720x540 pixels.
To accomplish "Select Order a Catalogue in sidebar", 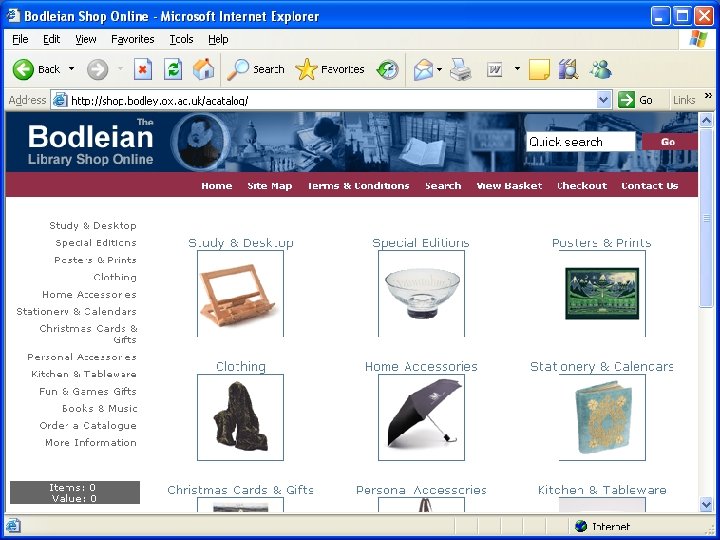I will point(88,426).
